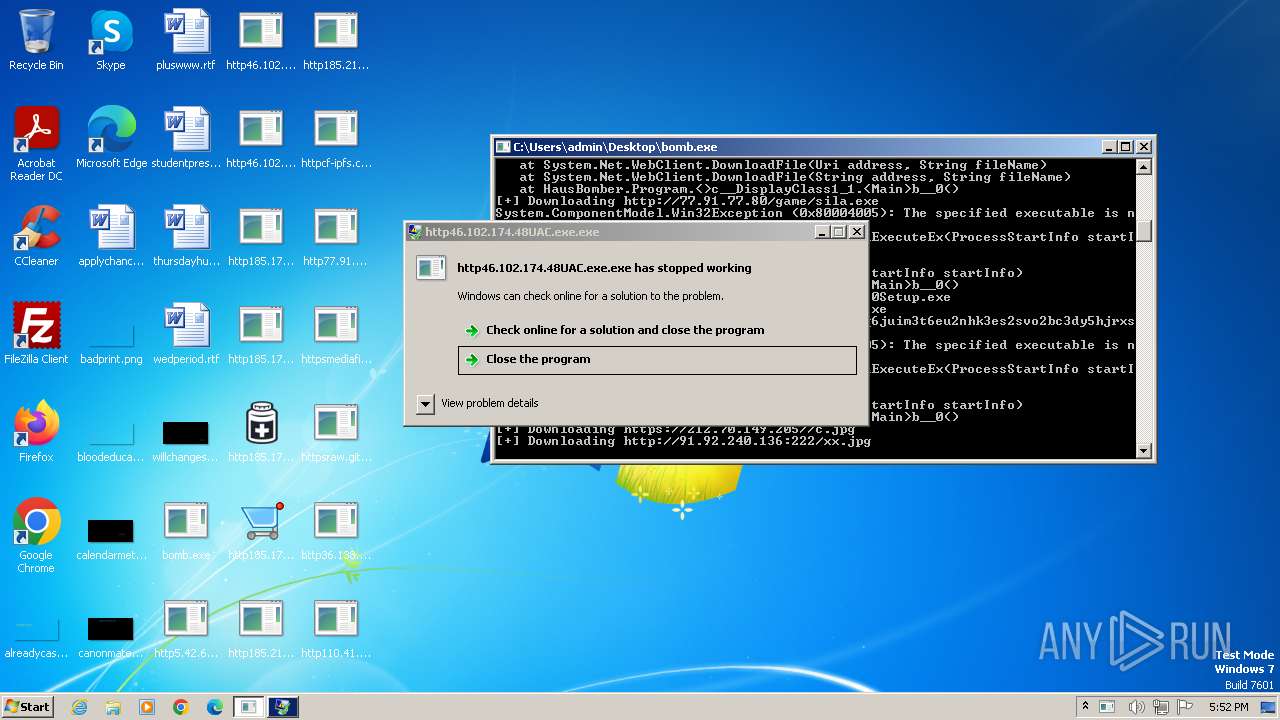This screenshot has width=1280, height=720.
Task: Select the applychanc... Word document icon
Action: (111, 237)
